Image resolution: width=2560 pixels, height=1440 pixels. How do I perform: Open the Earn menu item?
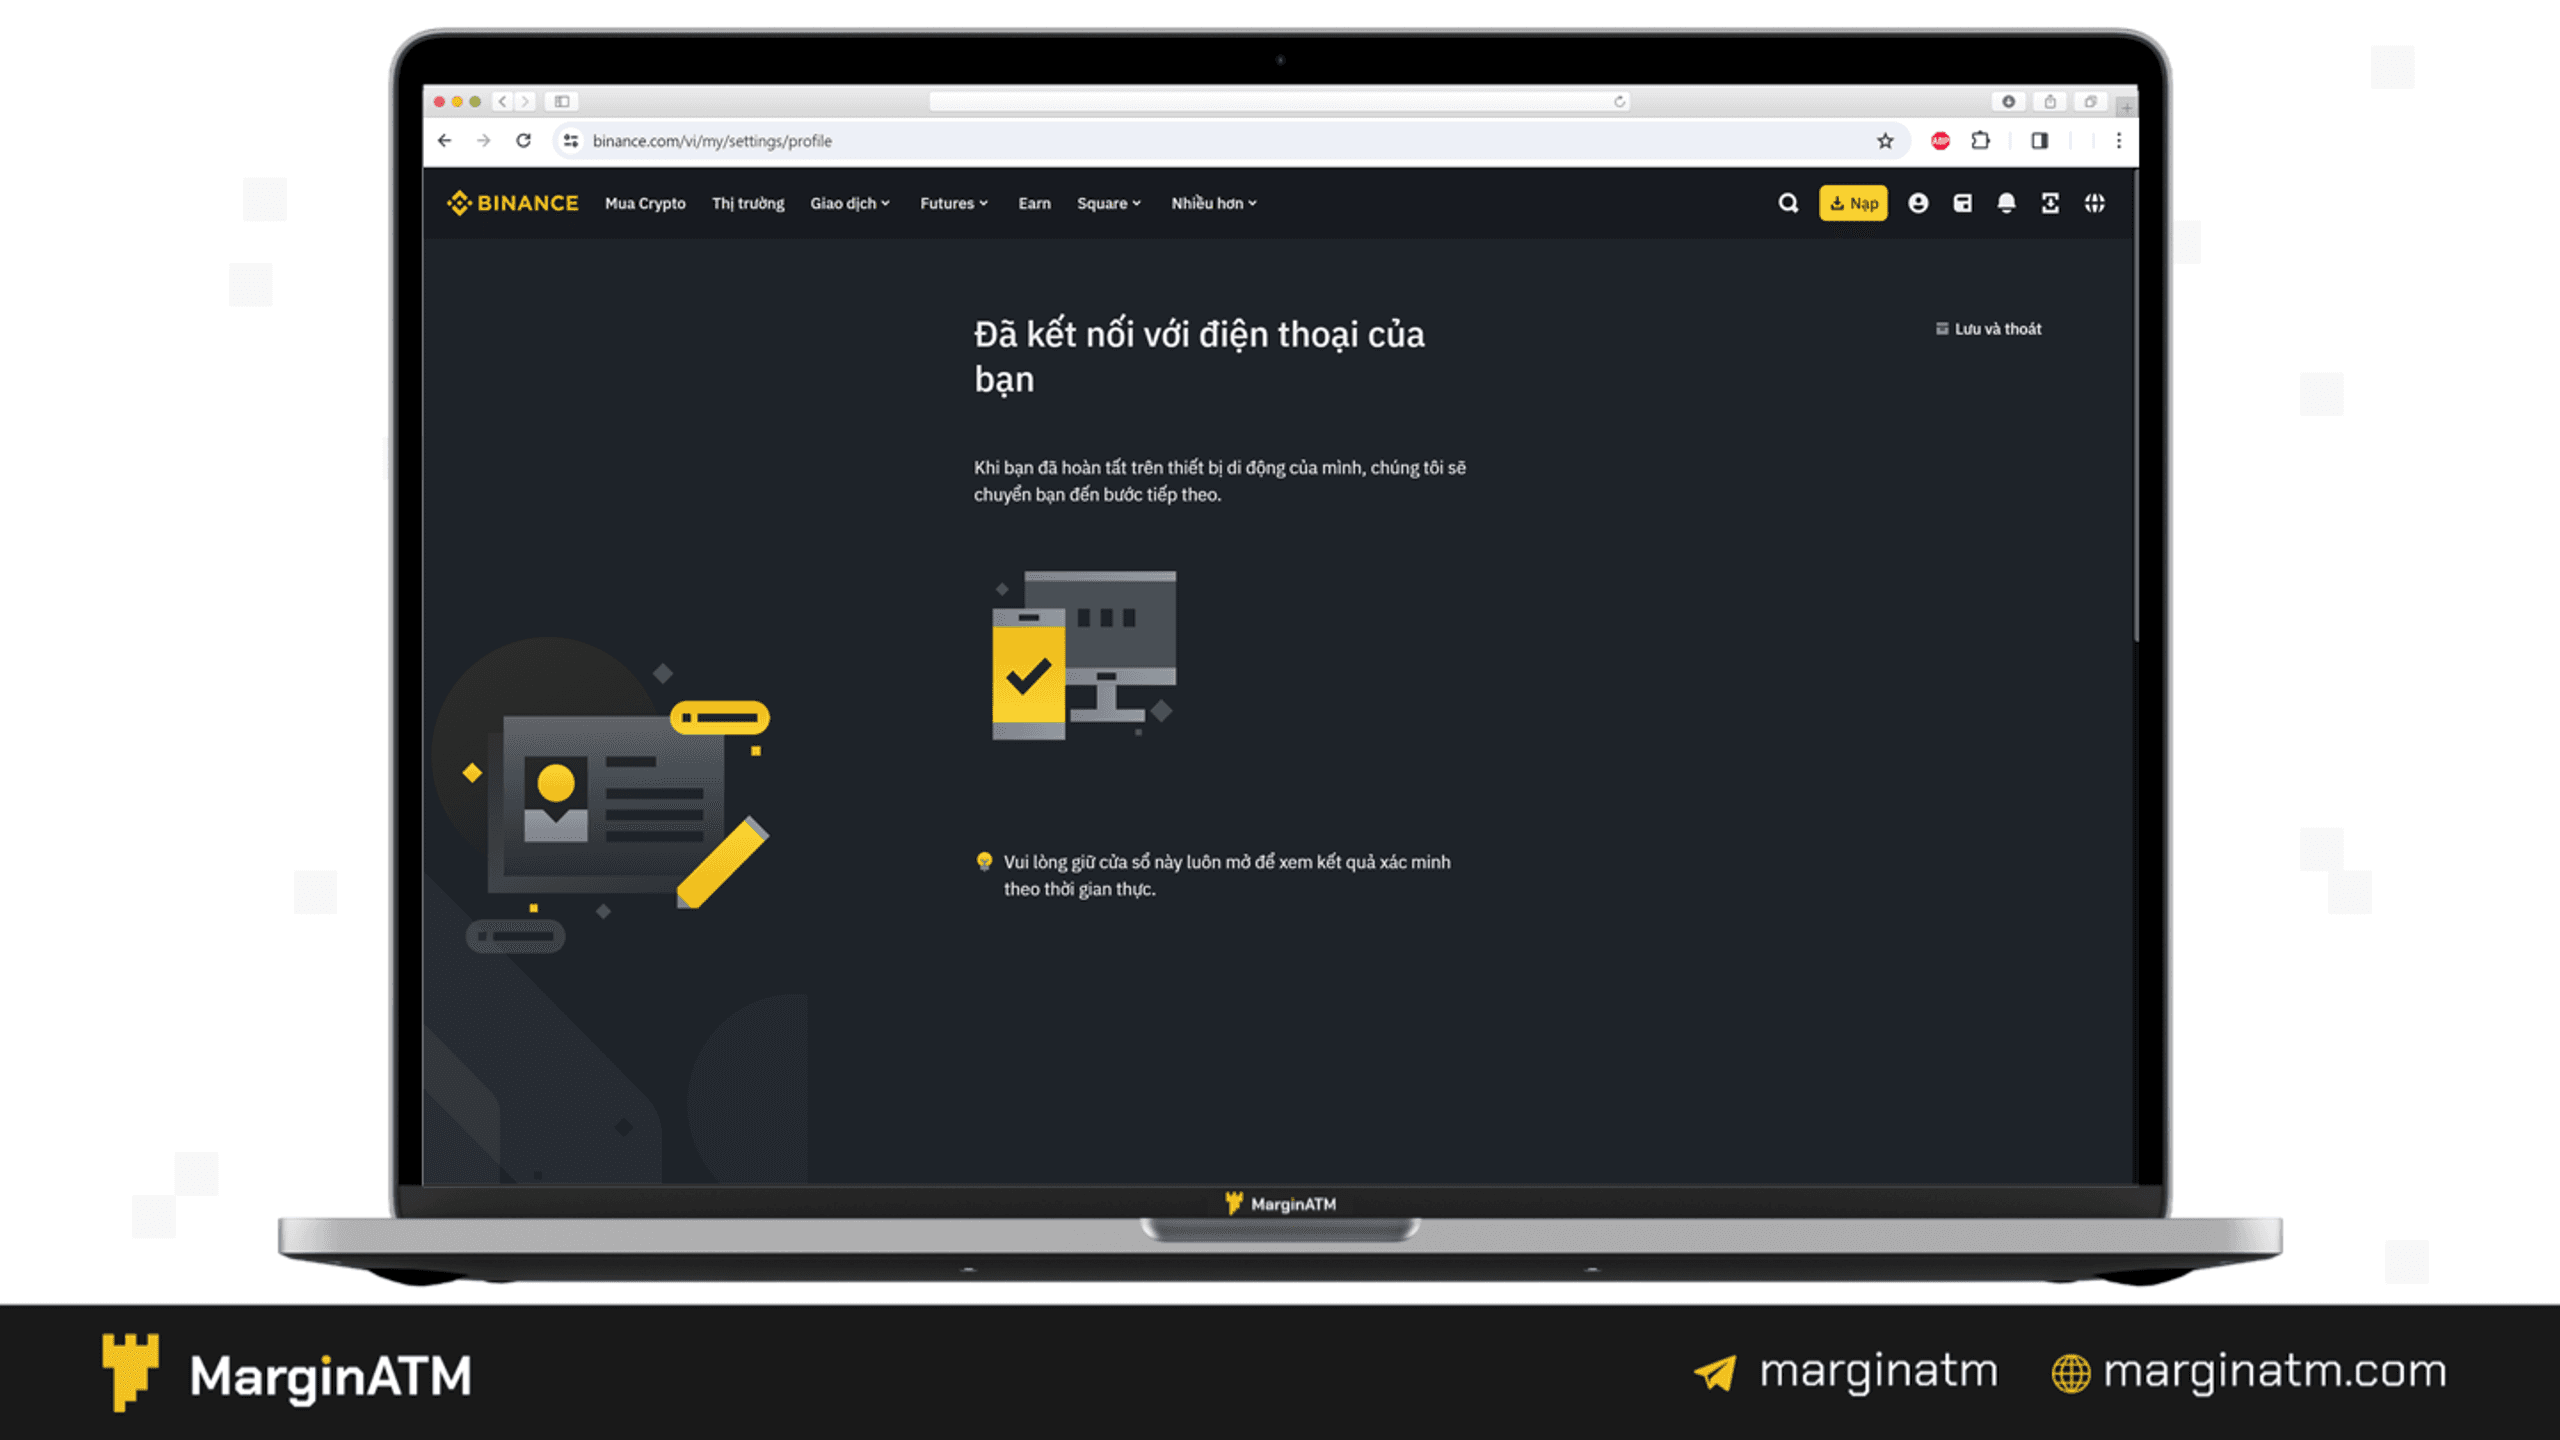(1034, 203)
